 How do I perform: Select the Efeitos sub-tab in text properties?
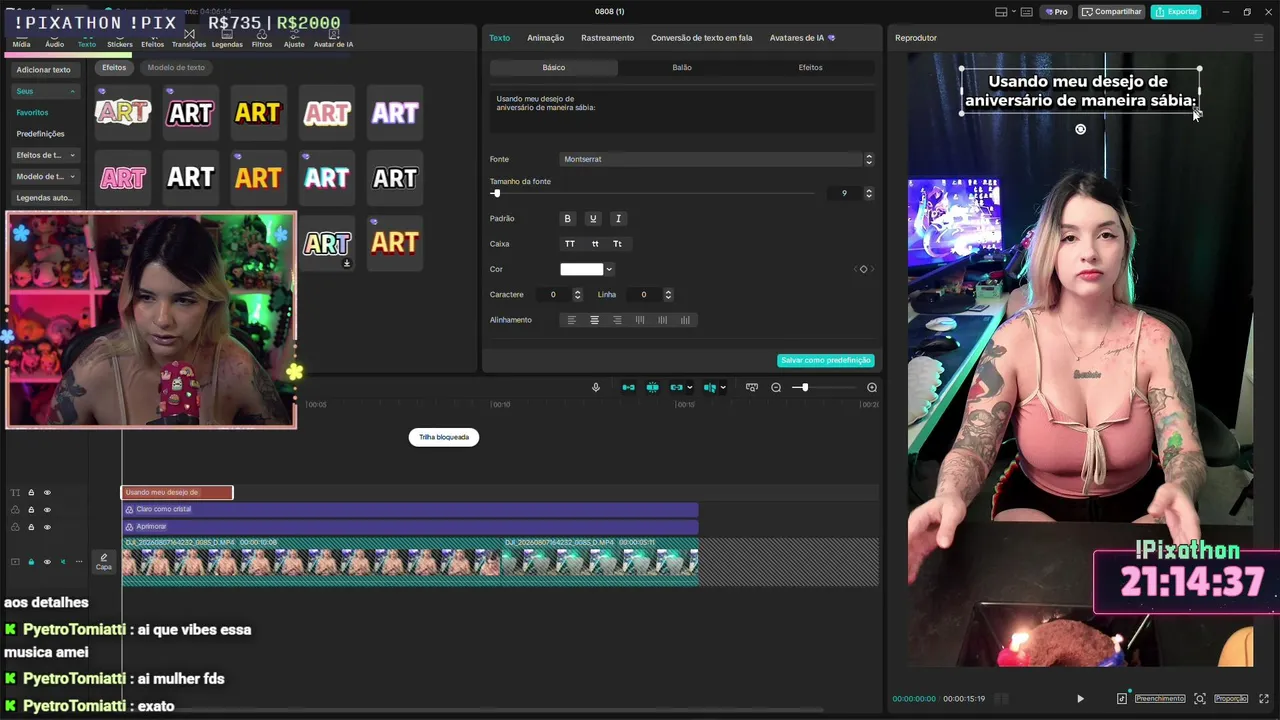pos(811,68)
